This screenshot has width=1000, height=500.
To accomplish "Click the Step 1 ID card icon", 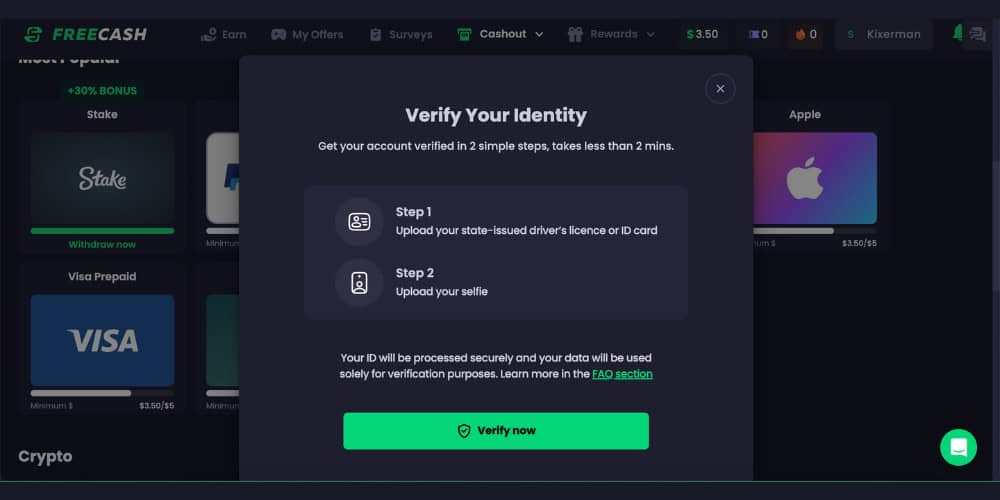I will (x=359, y=222).
